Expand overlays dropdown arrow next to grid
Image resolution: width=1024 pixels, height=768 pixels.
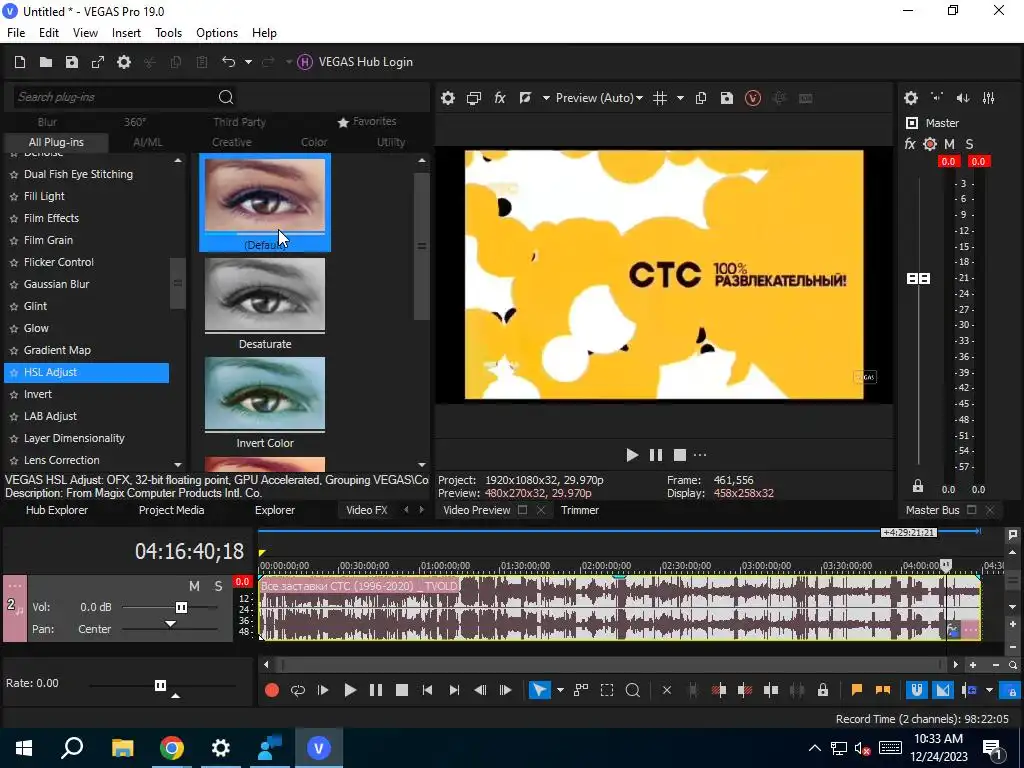pos(680,98)
